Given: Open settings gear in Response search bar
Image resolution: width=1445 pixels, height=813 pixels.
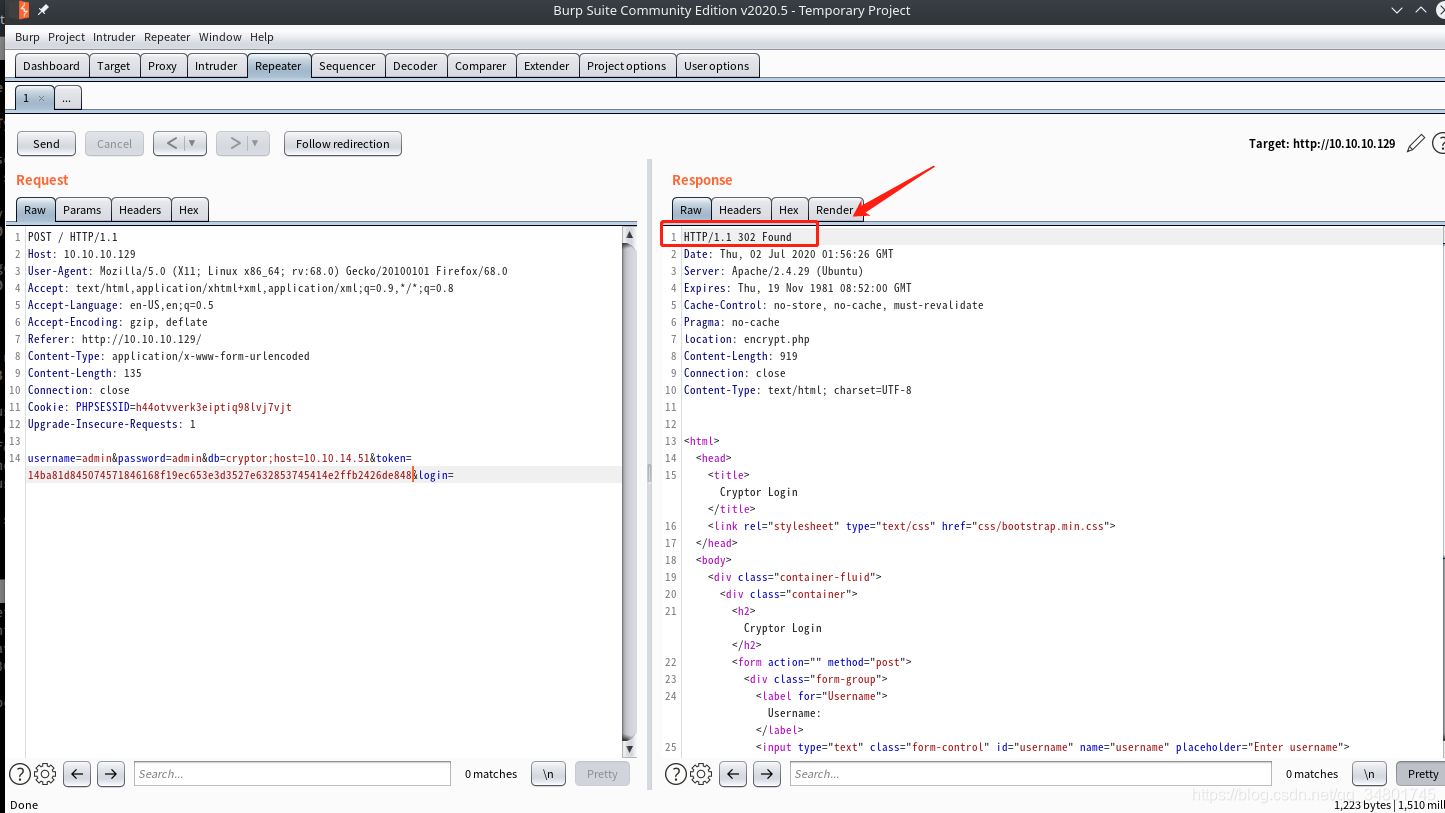Looking at the screenshot, I should 701,774.
